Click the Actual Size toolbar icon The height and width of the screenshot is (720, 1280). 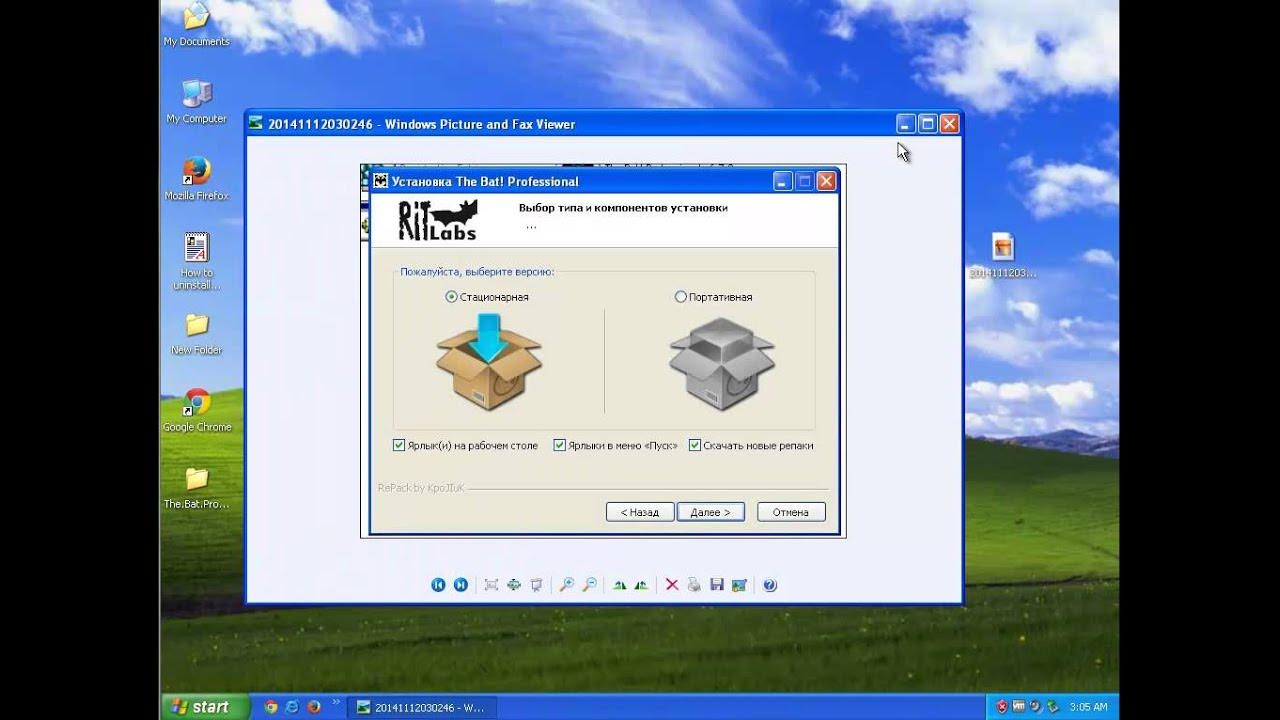coord(514,585)
